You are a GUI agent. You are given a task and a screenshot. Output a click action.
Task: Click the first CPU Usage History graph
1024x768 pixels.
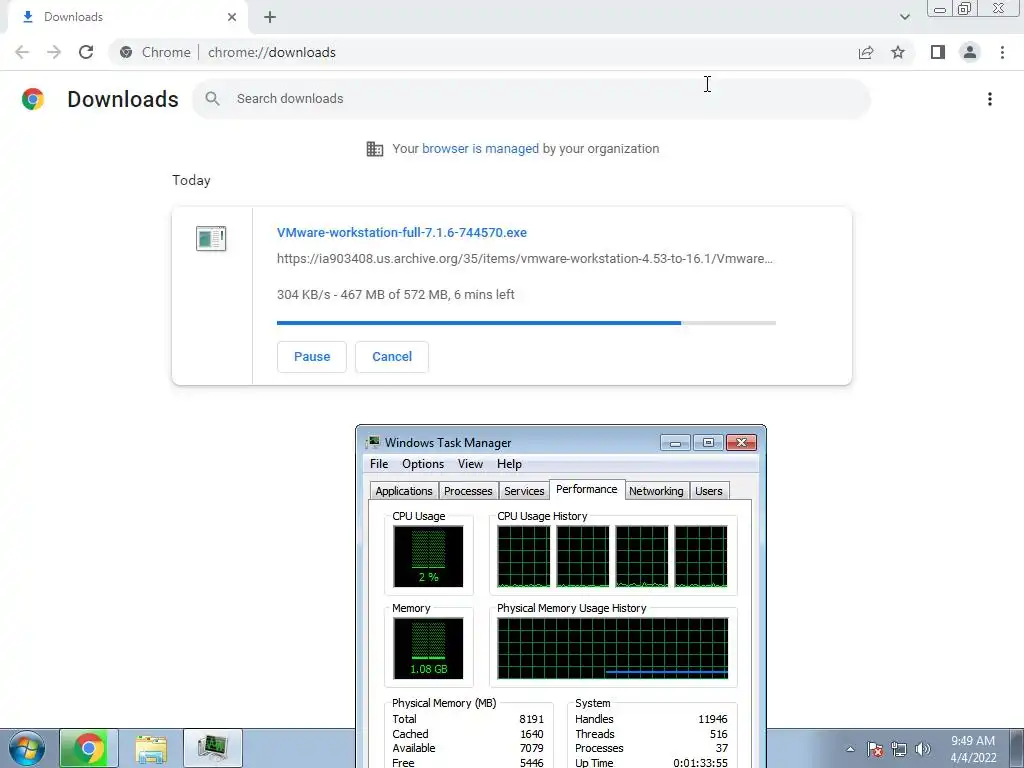(524, 556)
